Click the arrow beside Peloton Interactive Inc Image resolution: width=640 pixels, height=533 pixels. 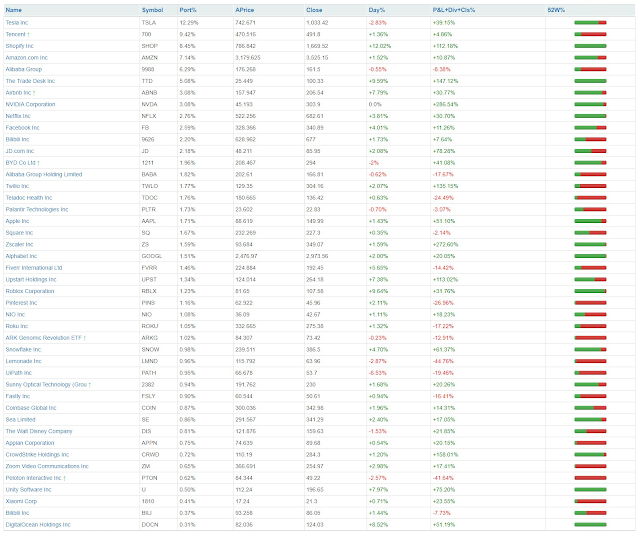(x=64, y=478)
